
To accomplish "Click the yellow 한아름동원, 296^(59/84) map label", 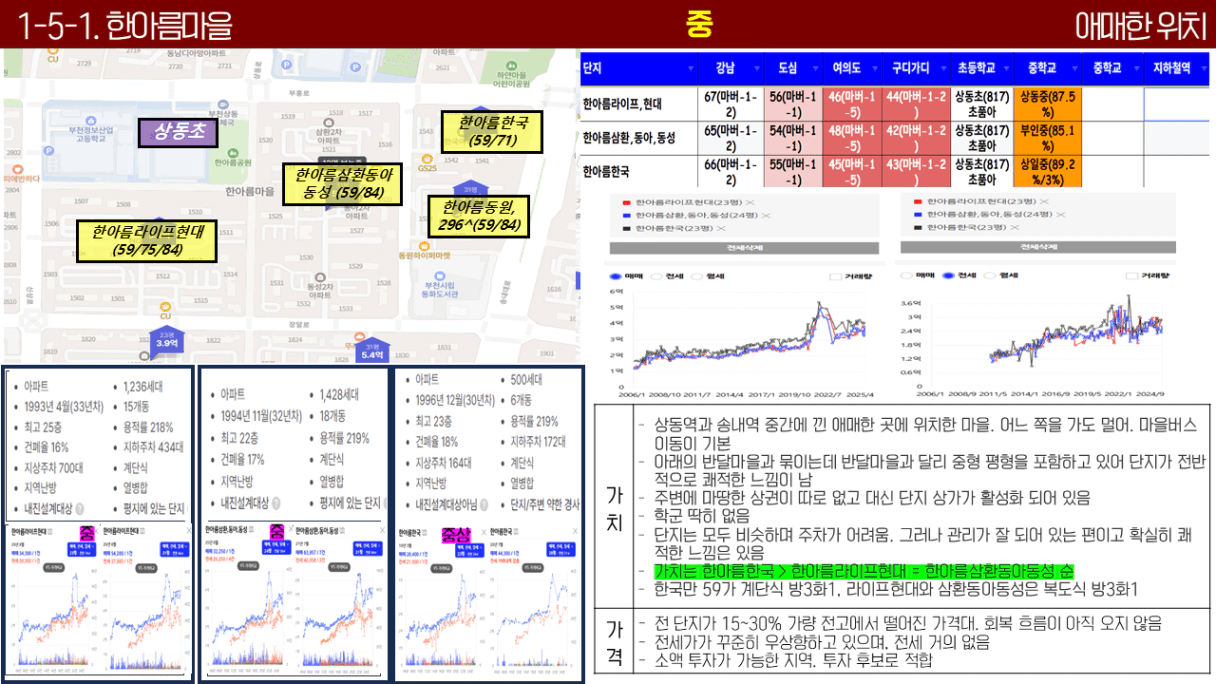I will pyautogui.click(x=478, y=216).
